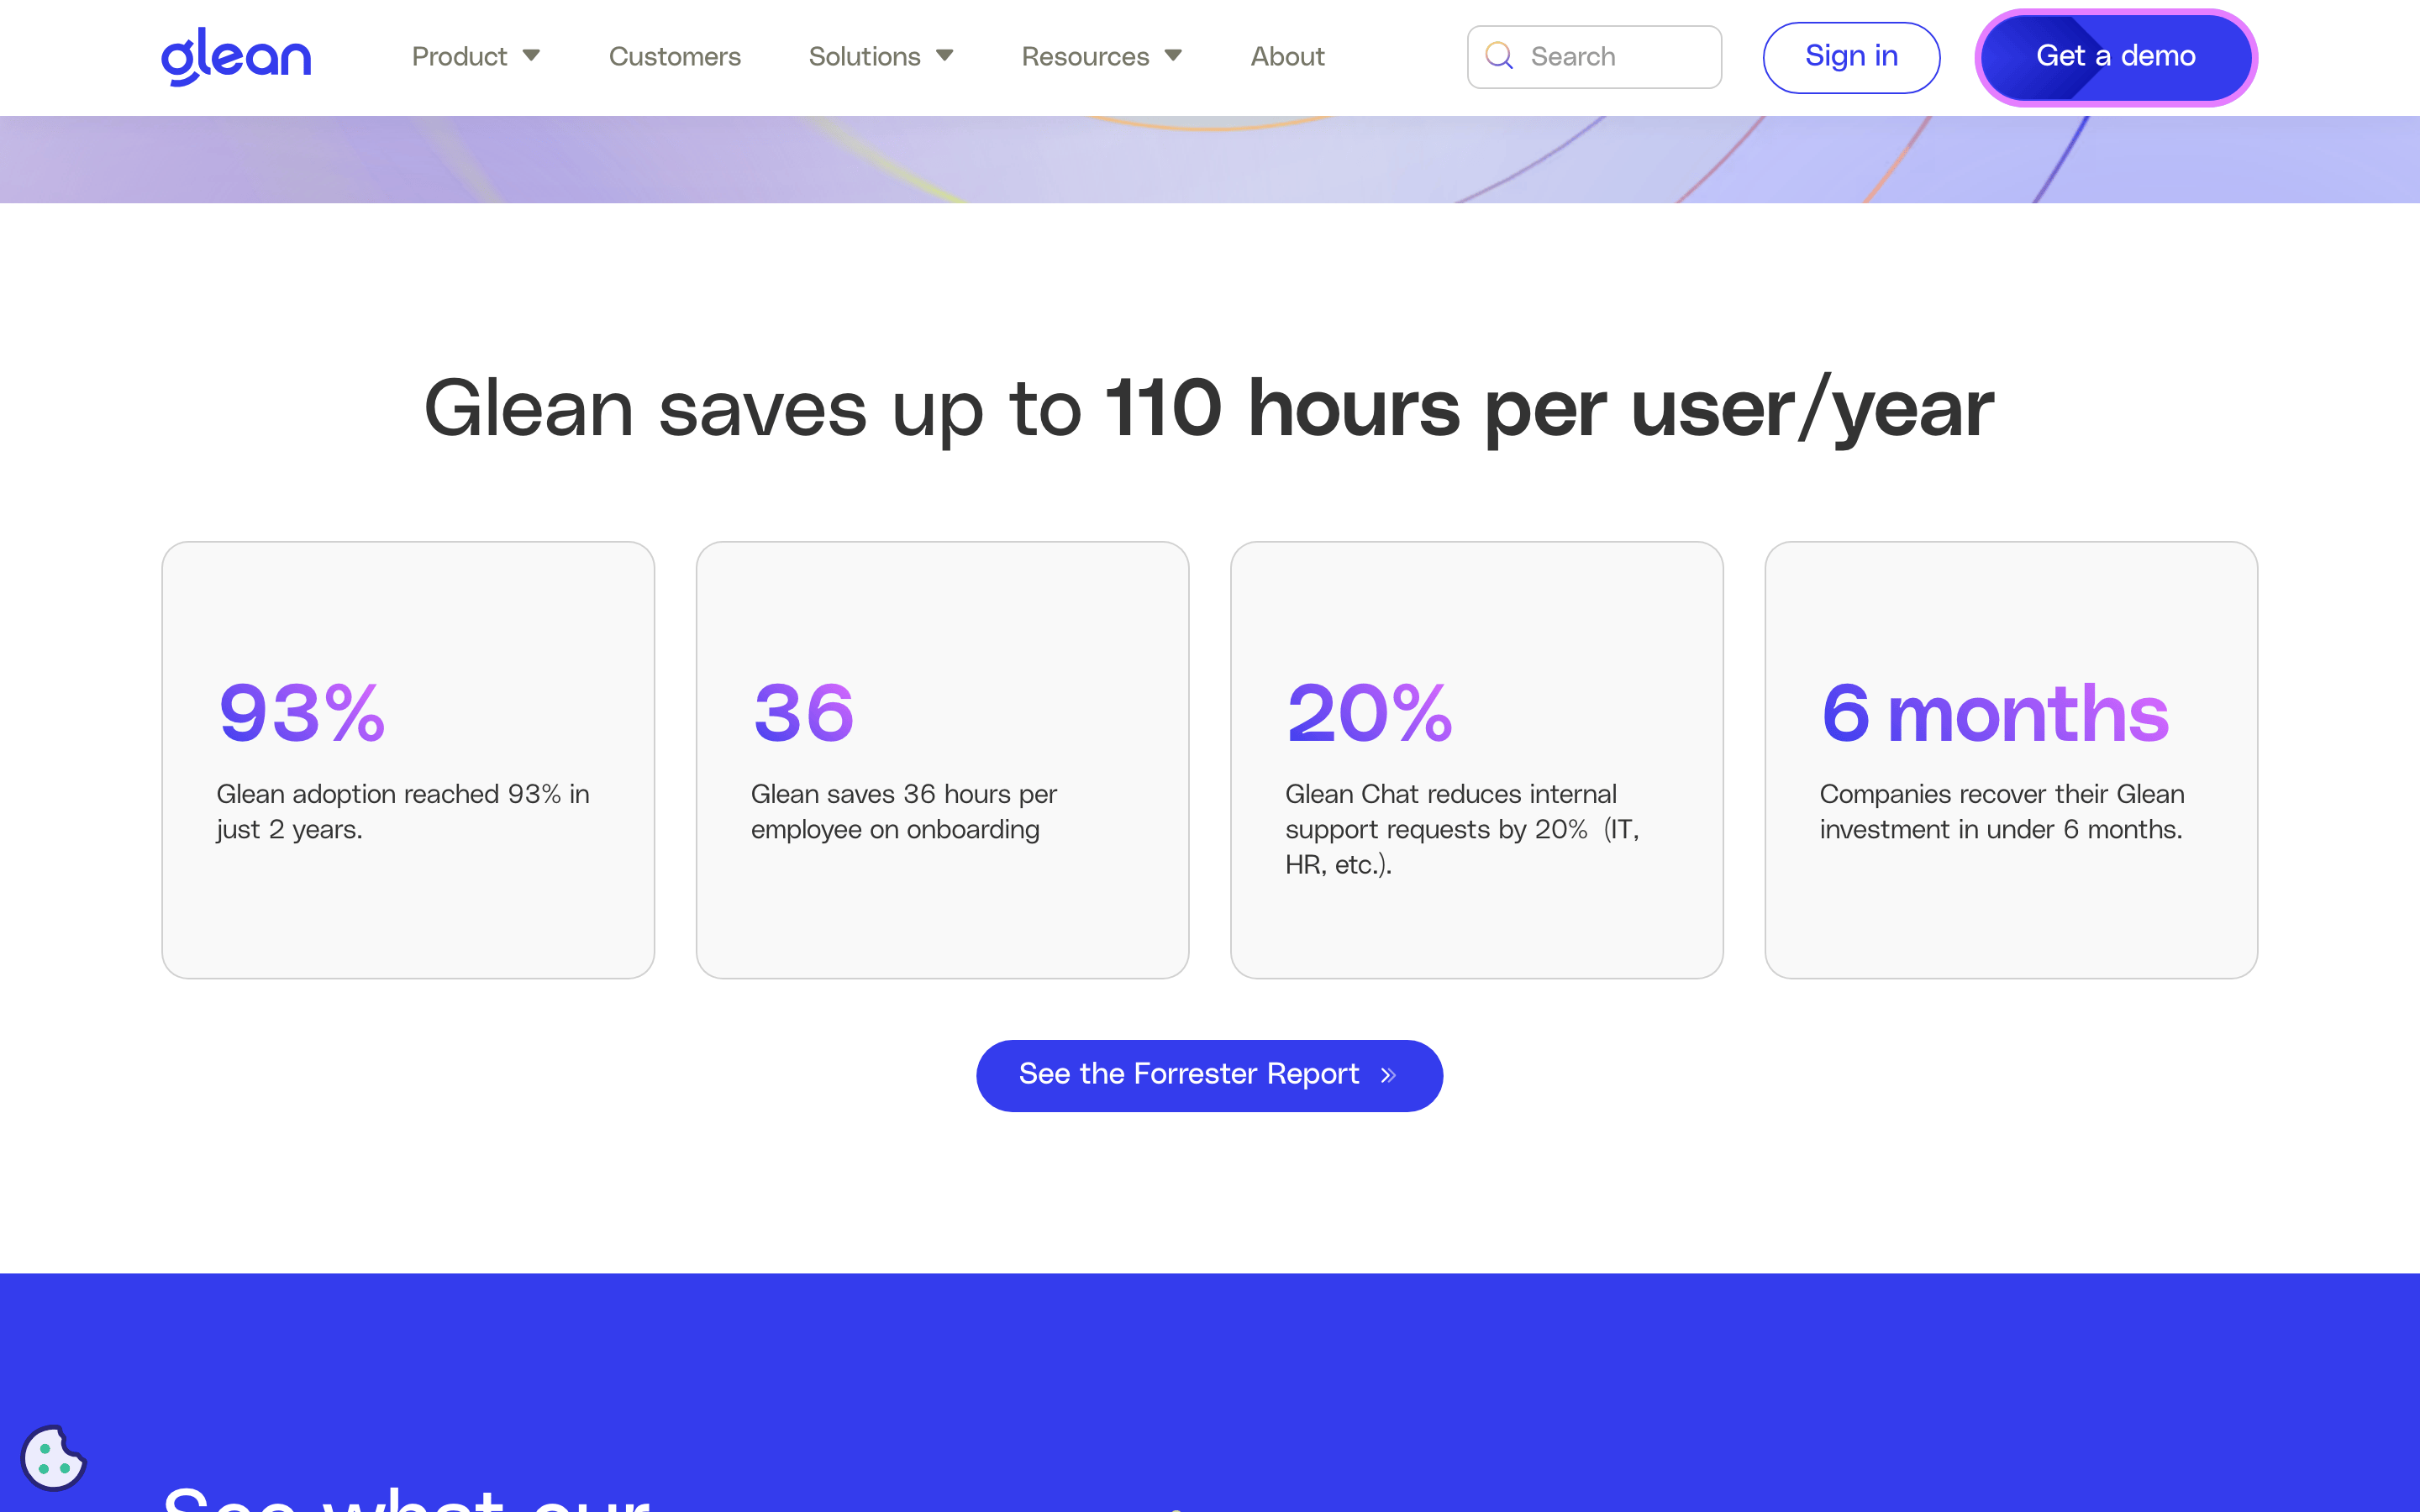Open the Customers menu item
The image size is (2420, 1512).
pos(675,57)
